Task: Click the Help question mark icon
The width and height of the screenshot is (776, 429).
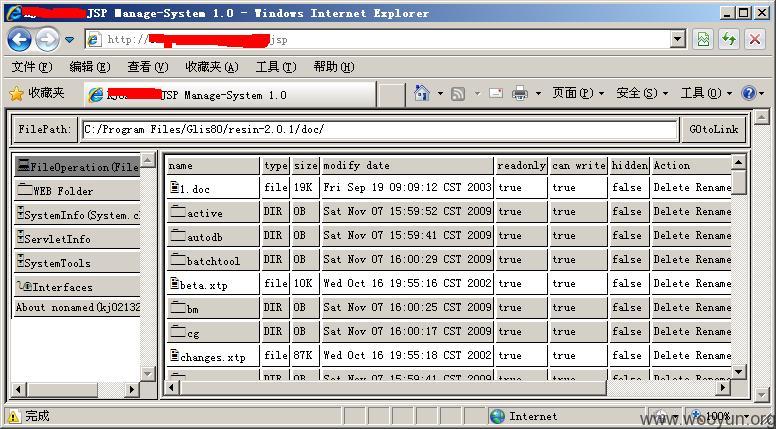Action: (x=748, y=93)
